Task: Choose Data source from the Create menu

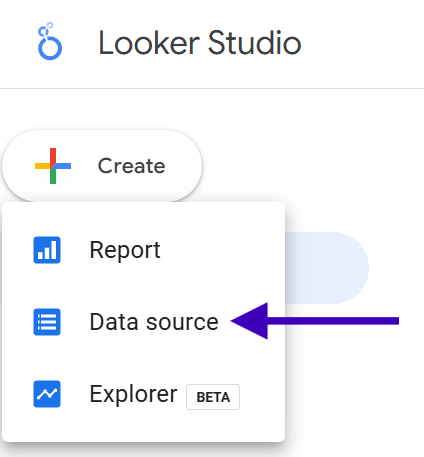Action: [143, 322]
